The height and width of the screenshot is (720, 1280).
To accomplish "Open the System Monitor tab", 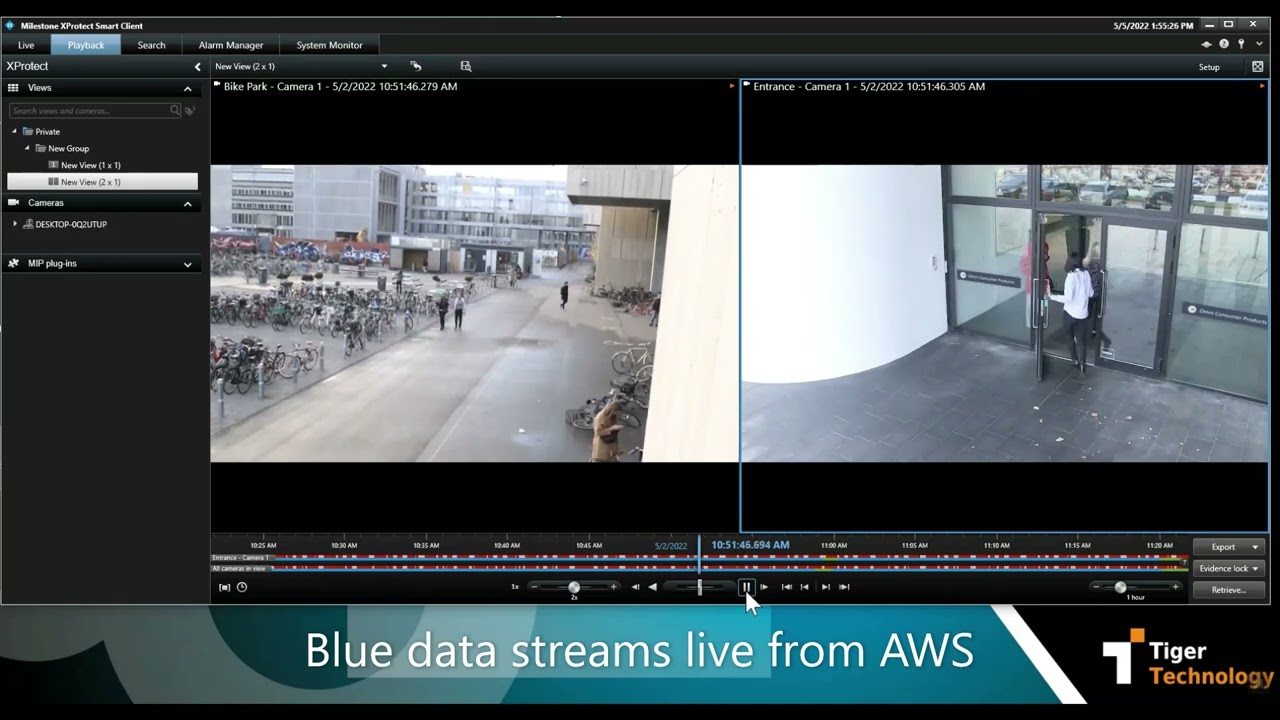I will (329, 45).
